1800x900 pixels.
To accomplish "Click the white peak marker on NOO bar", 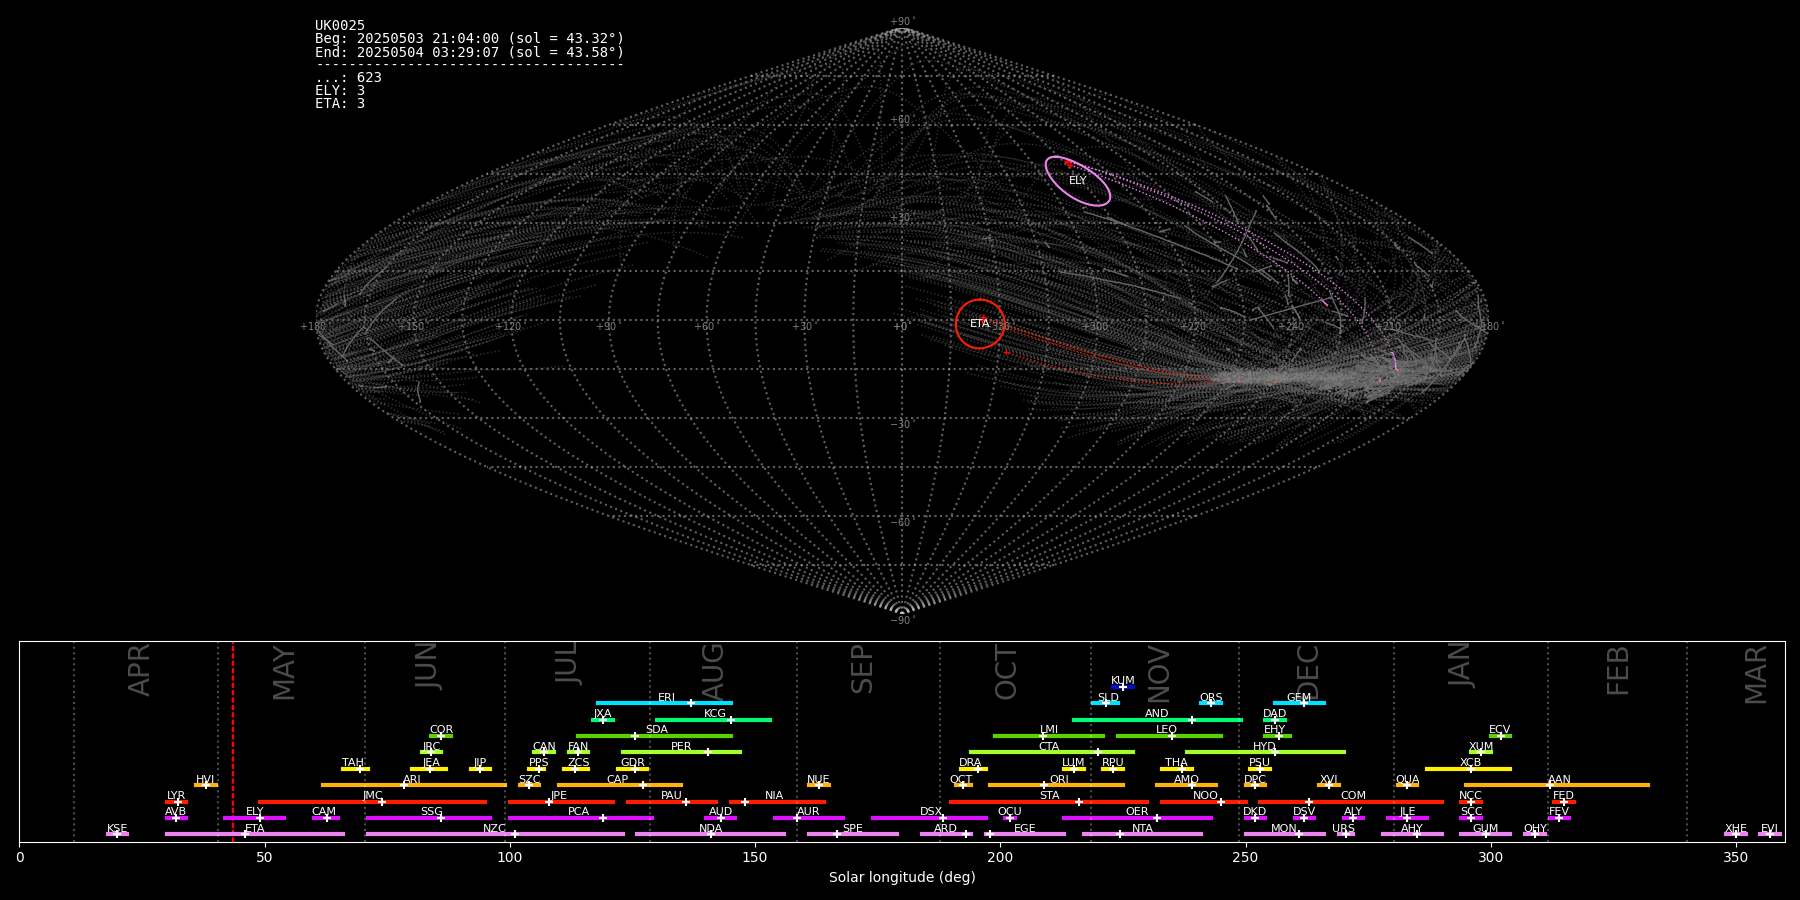I will click(1221, 802).
